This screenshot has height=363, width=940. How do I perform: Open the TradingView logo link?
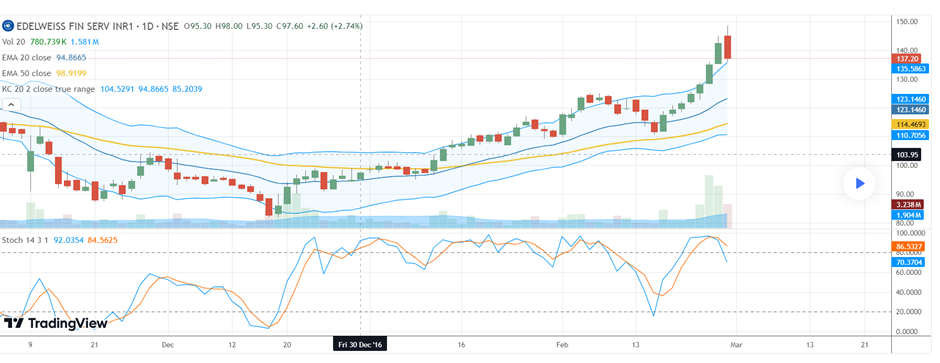pos(56,323)
